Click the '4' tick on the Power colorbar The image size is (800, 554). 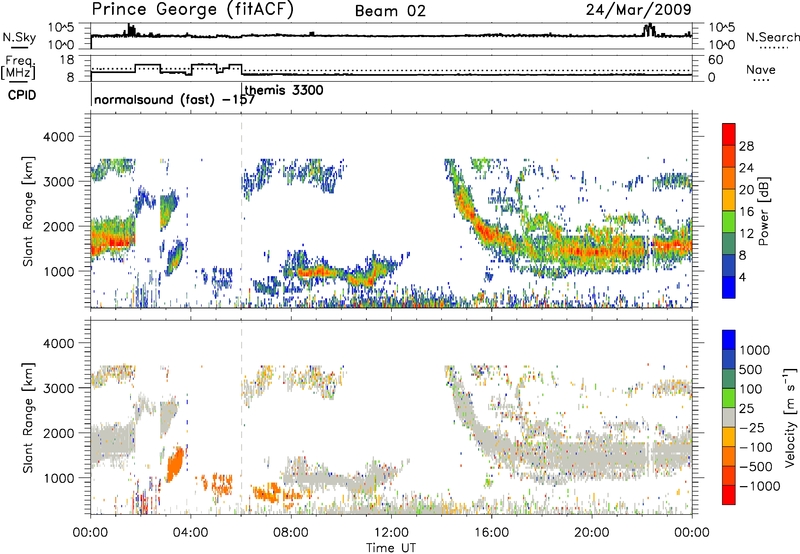[742, 277]
